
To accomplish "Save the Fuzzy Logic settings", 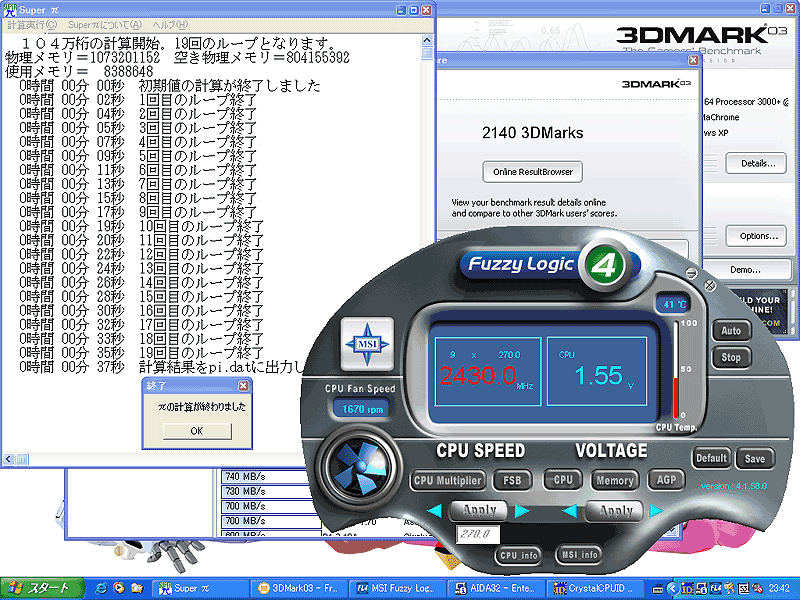I will click(x=755, y=458).
